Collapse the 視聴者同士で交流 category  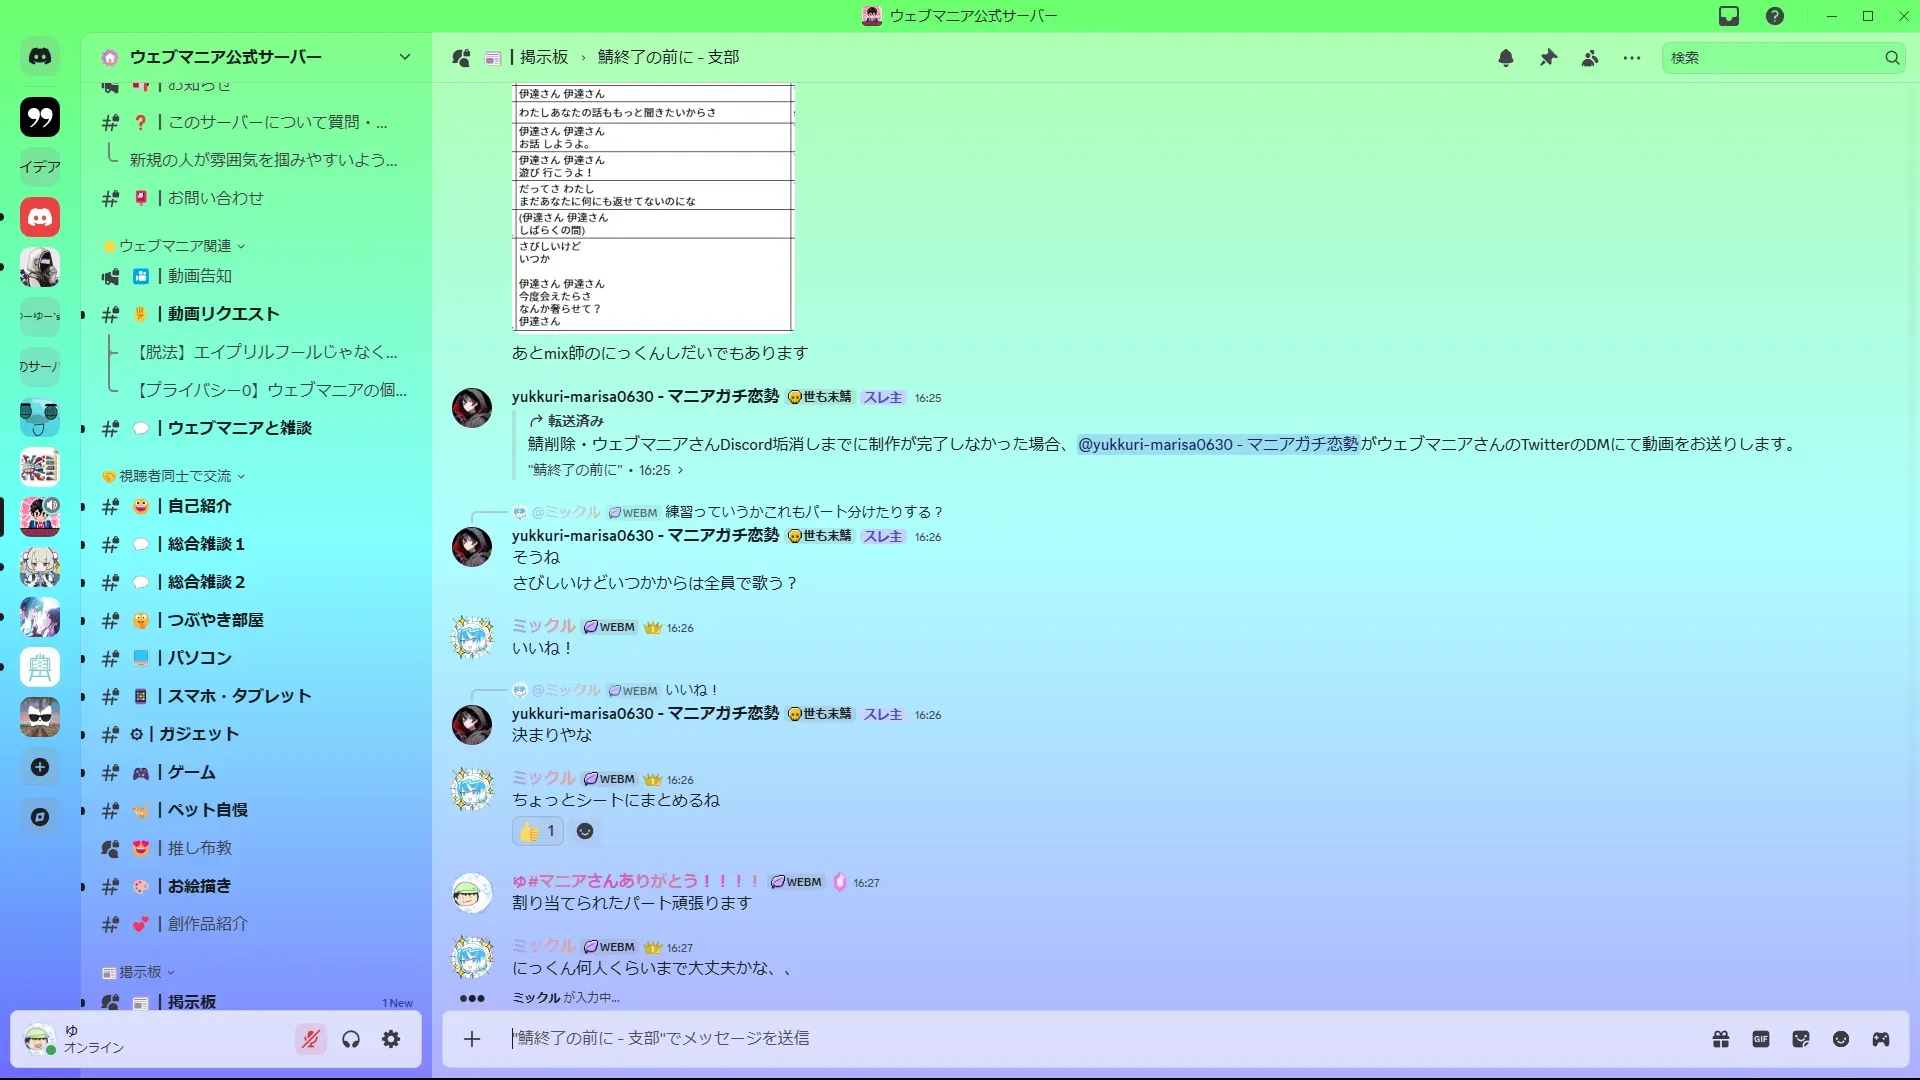[175, 476]
